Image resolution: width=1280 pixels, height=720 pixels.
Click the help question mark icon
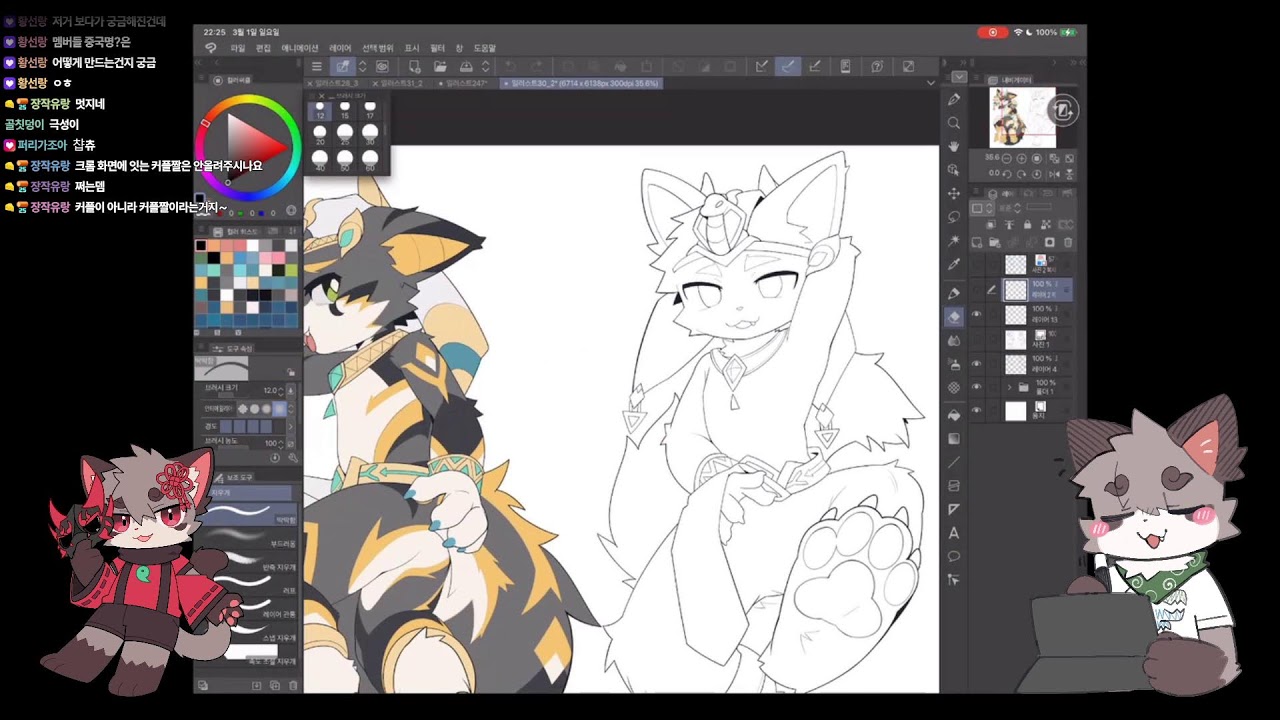tap(877, 67)
